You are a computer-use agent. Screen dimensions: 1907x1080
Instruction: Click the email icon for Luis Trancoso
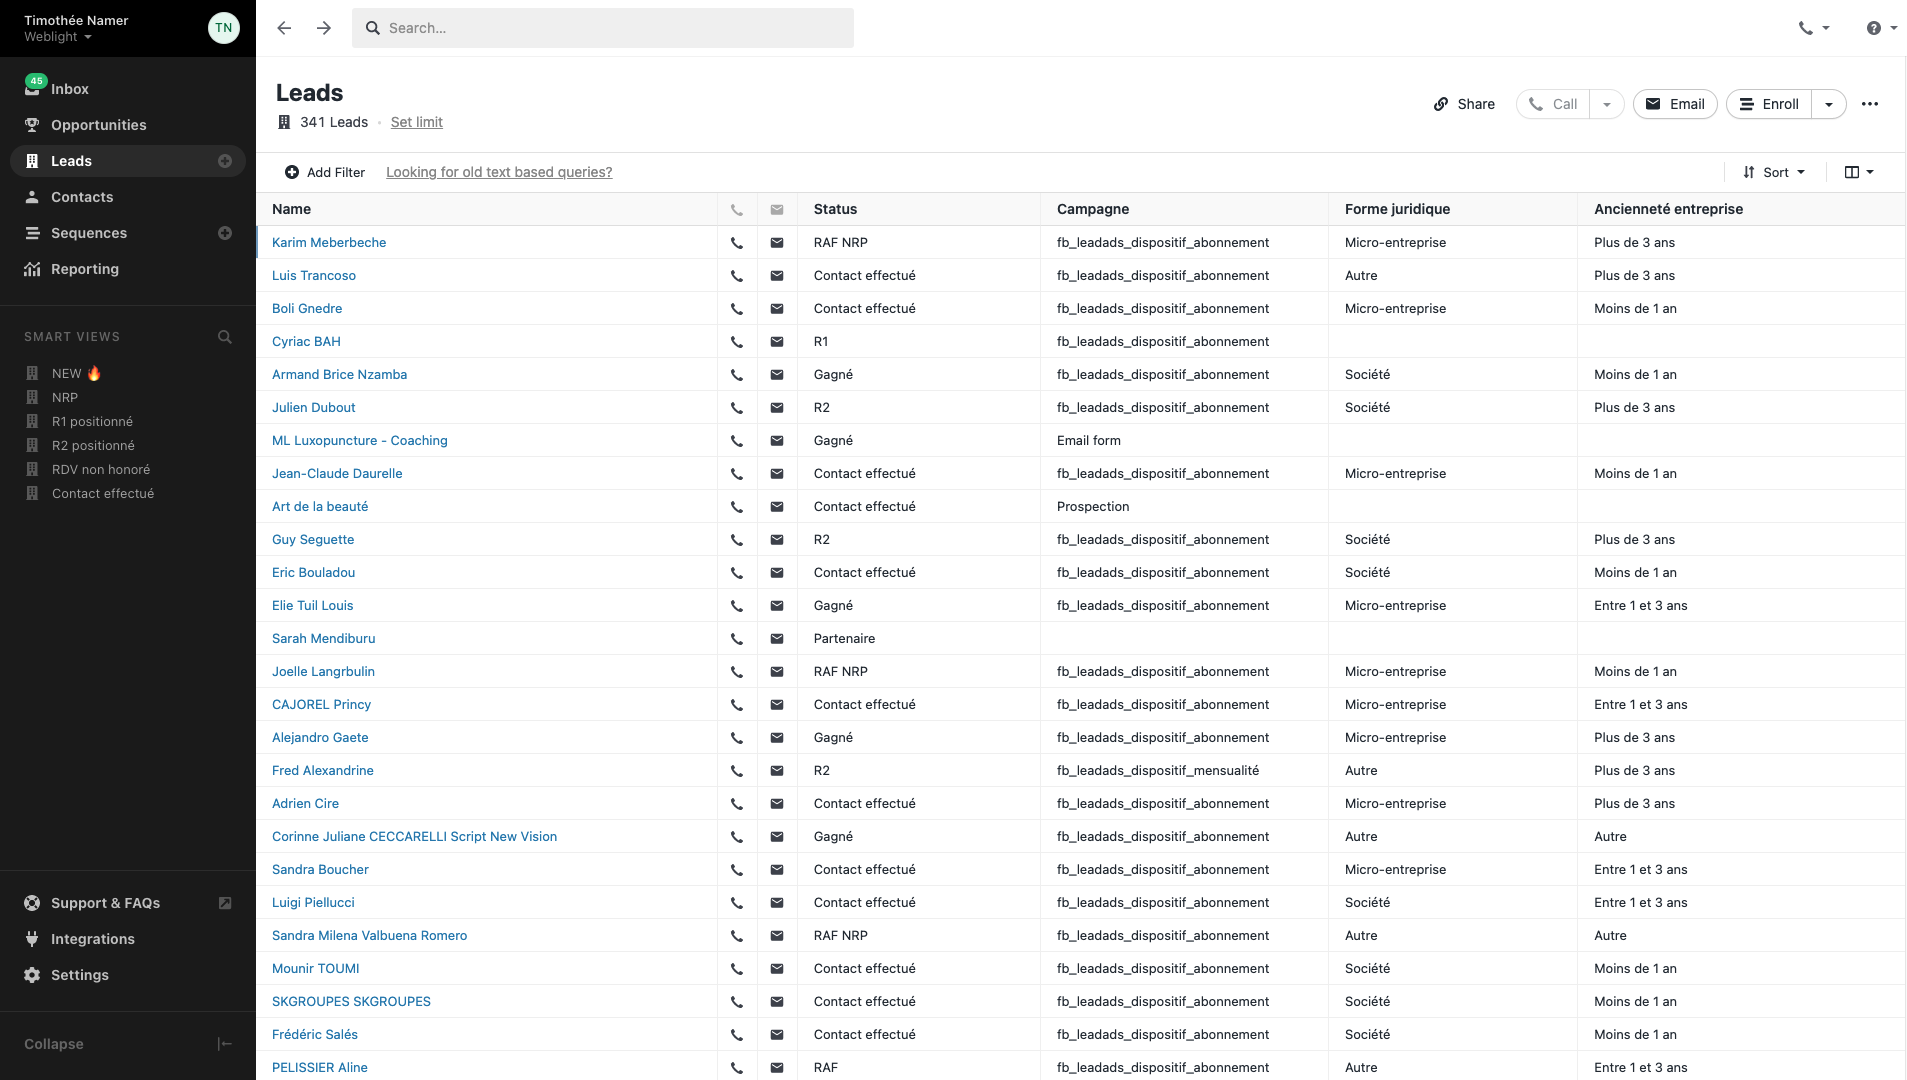[x=777, y=276]
